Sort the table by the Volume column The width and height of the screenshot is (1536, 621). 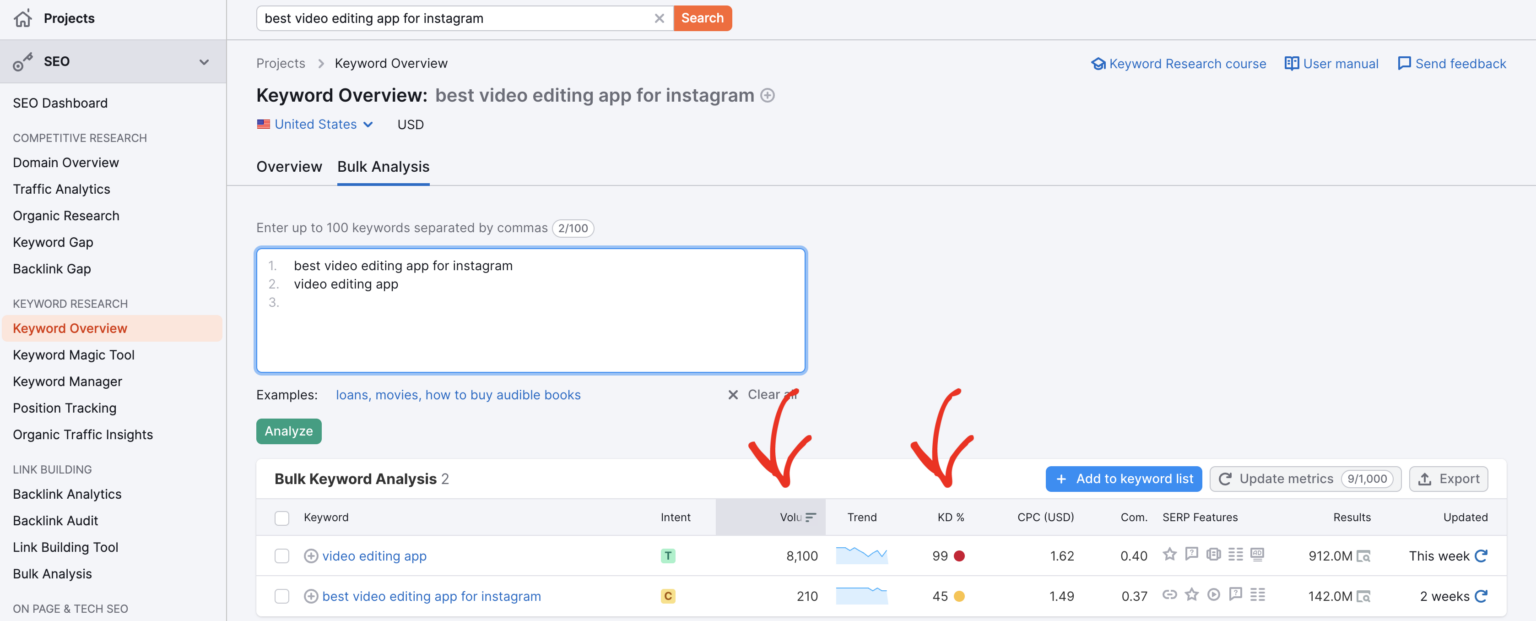coord(793,517)
